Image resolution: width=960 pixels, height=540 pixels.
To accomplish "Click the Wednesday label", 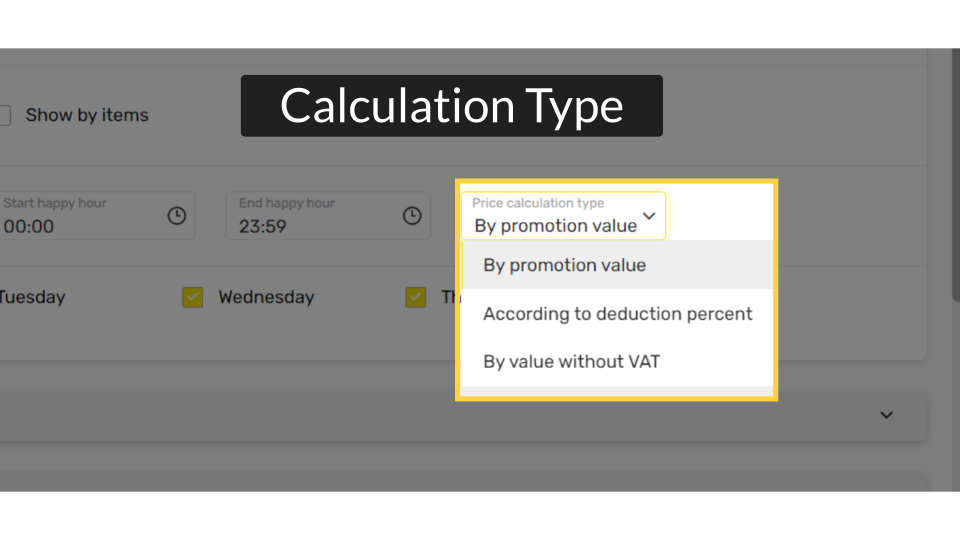I will [266, 298].
